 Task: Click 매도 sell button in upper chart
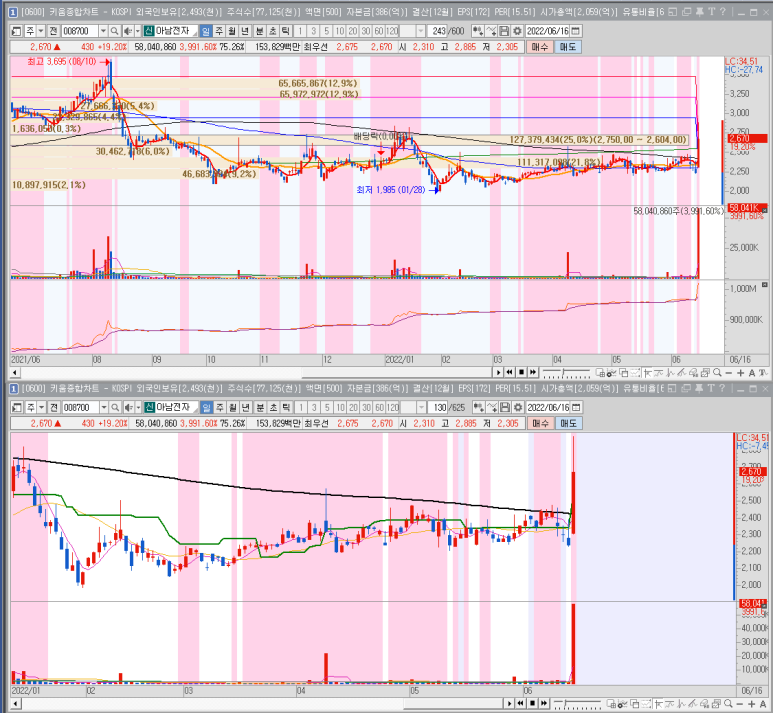pyautogui.click(x=567, y=47)
